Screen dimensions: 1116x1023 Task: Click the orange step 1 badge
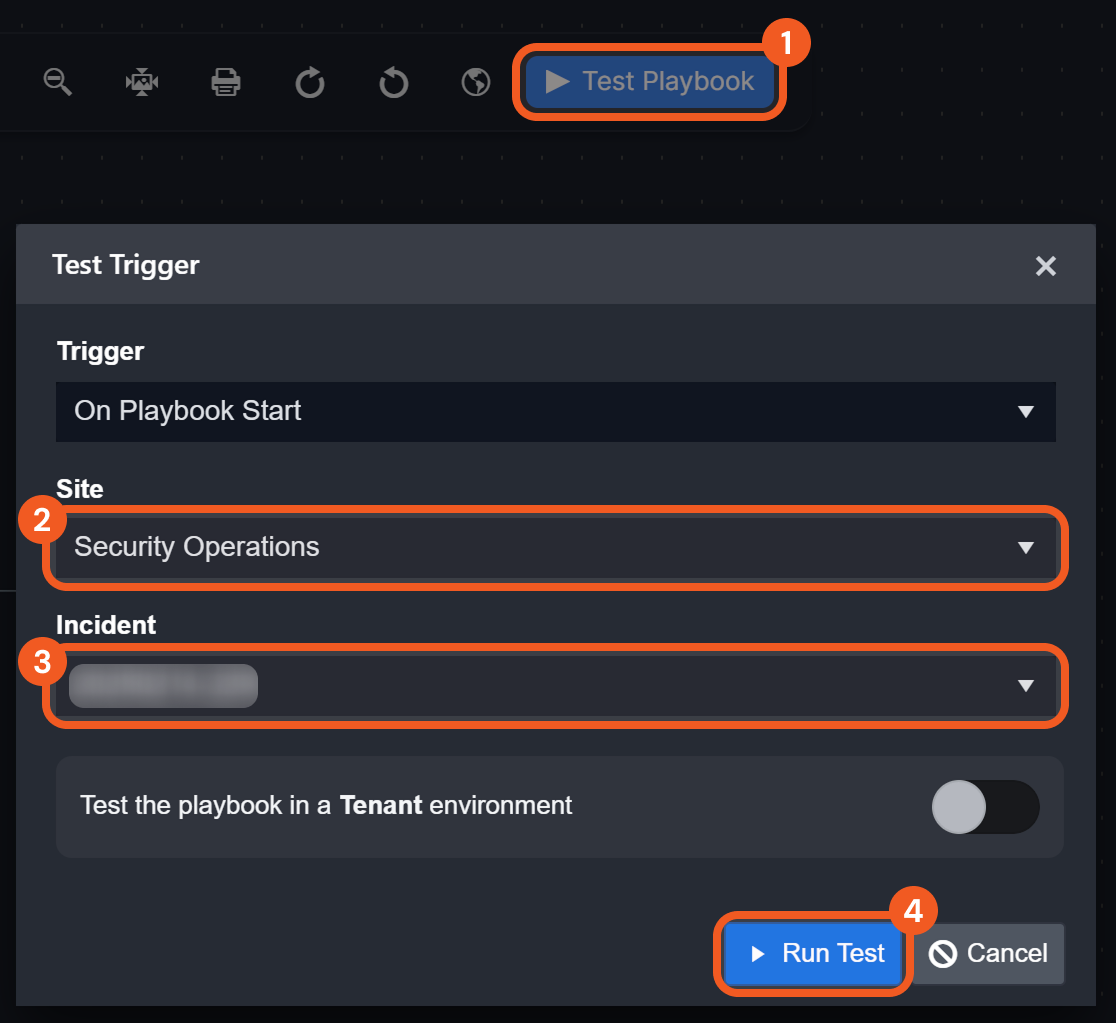pos(785,44)
